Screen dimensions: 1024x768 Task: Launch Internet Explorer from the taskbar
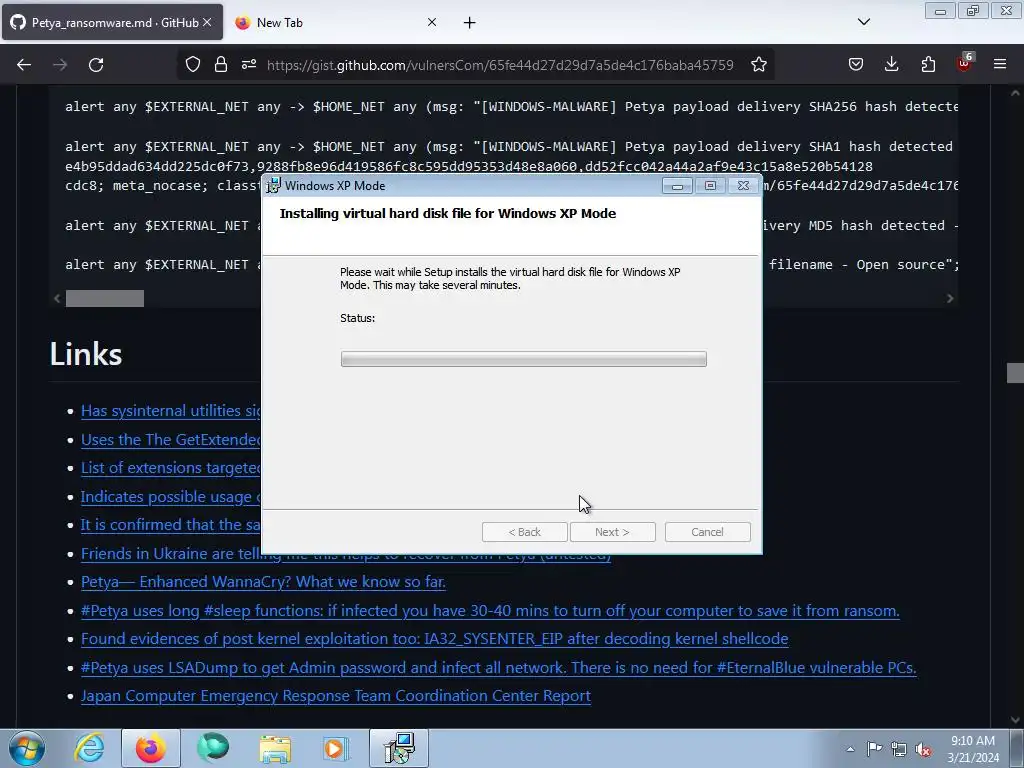point(89,748)
